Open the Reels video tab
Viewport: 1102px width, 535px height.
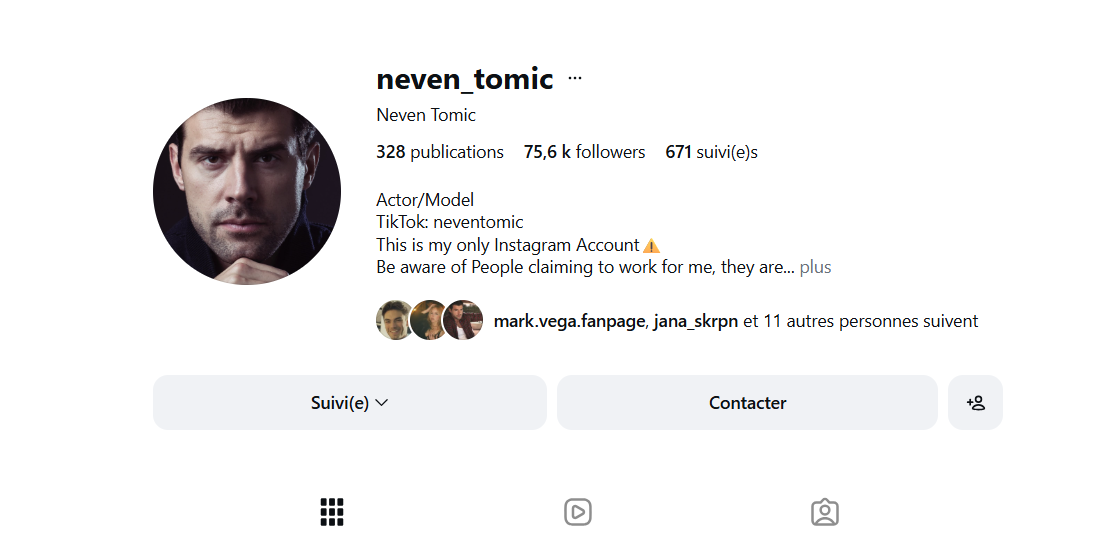[x=578, y=512]
